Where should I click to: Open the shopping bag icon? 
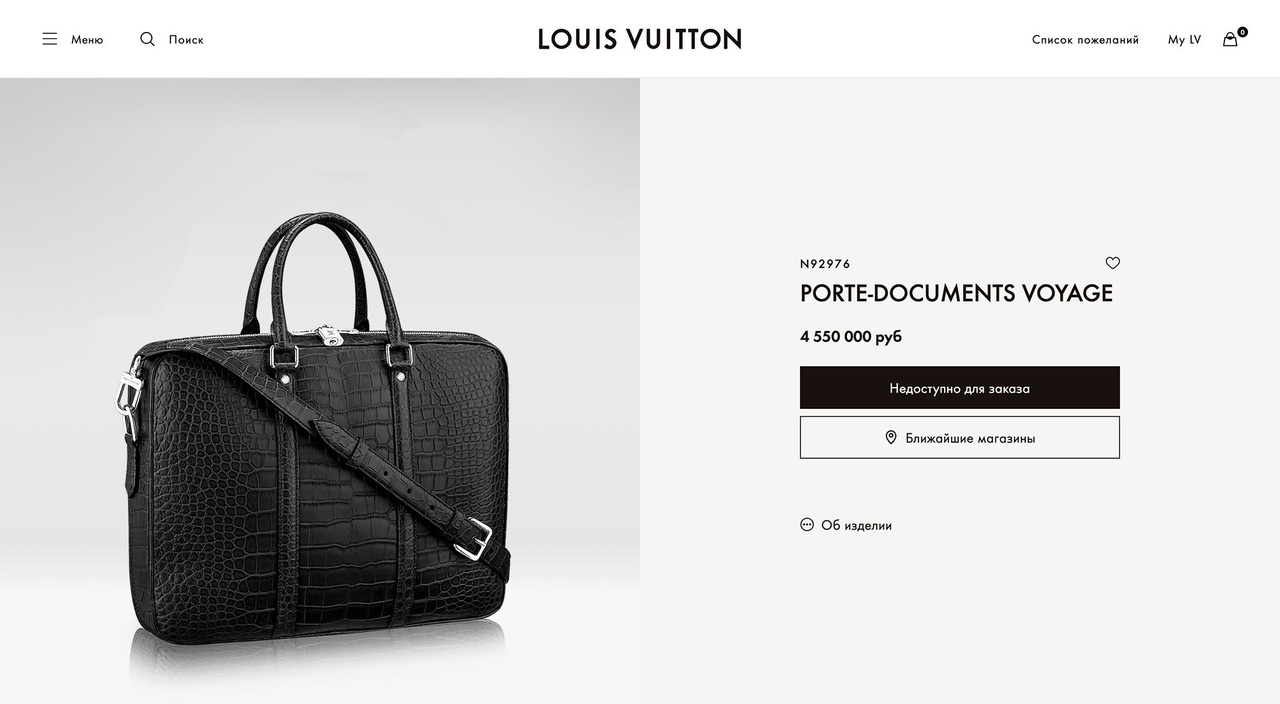pyautogui.click(x=1230, y=40)
